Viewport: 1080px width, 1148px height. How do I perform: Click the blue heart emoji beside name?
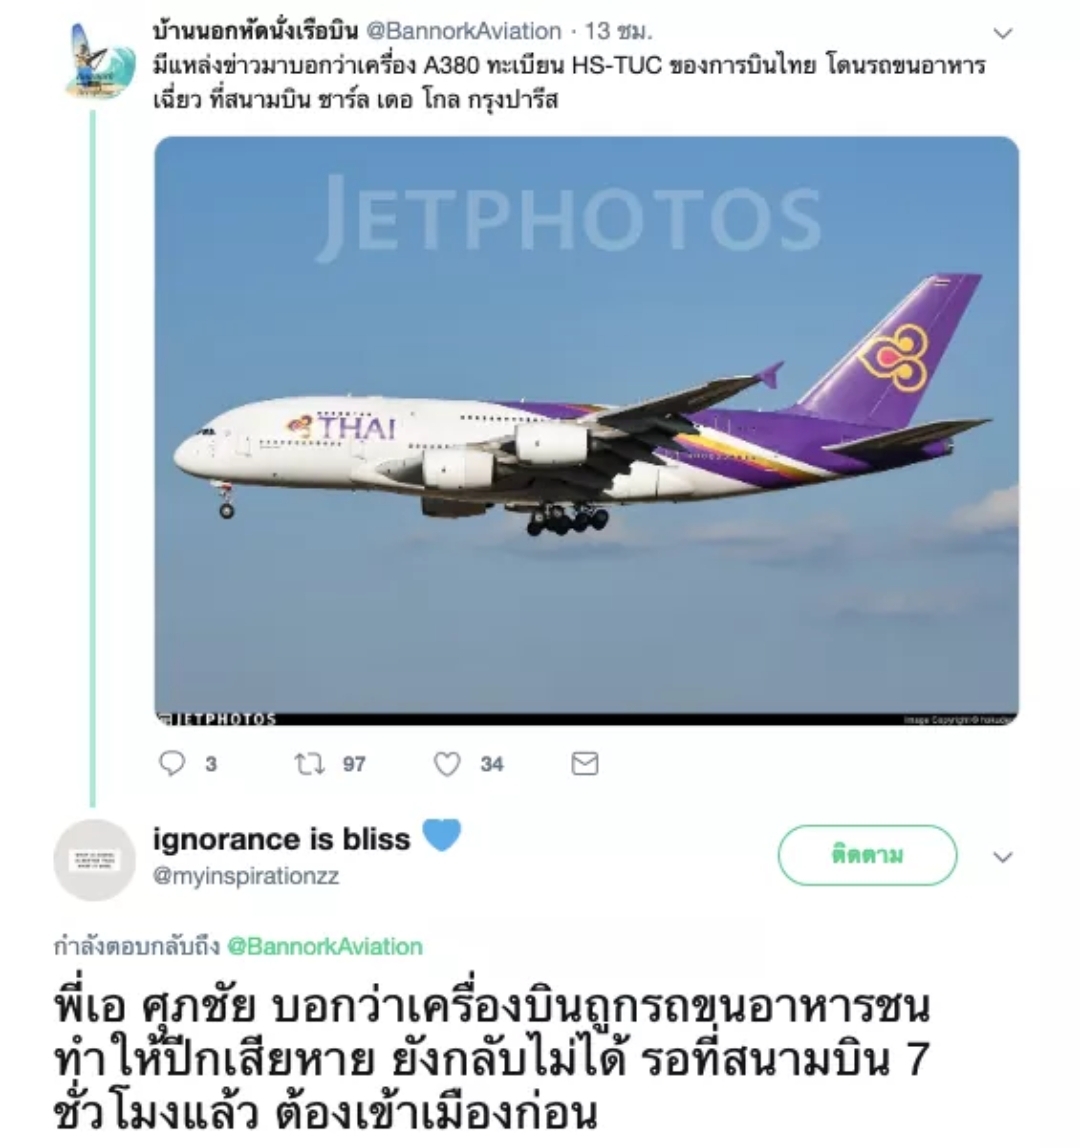click(x=442, y=835)
